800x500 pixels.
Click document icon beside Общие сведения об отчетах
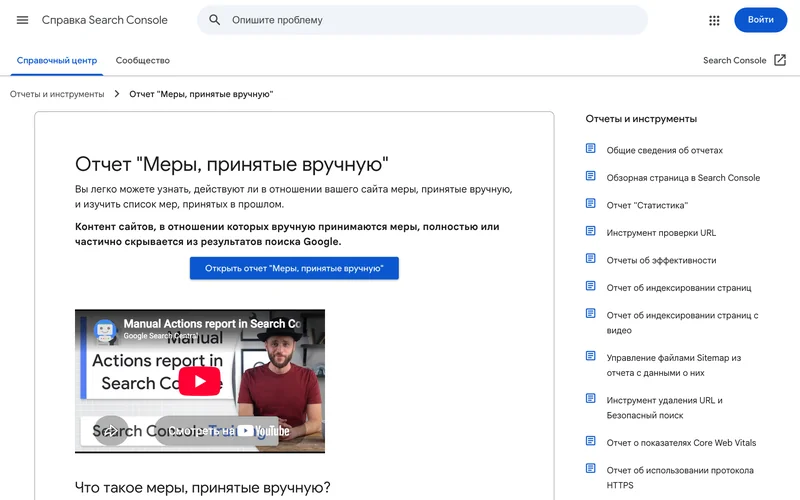coord(591,148)
